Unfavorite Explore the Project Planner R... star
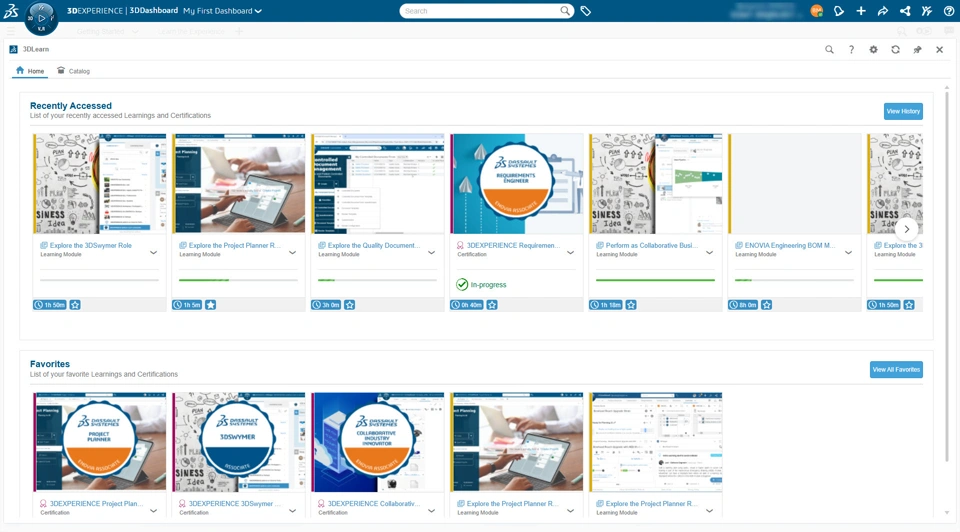960x532 pixels. [x=211, y=305]
